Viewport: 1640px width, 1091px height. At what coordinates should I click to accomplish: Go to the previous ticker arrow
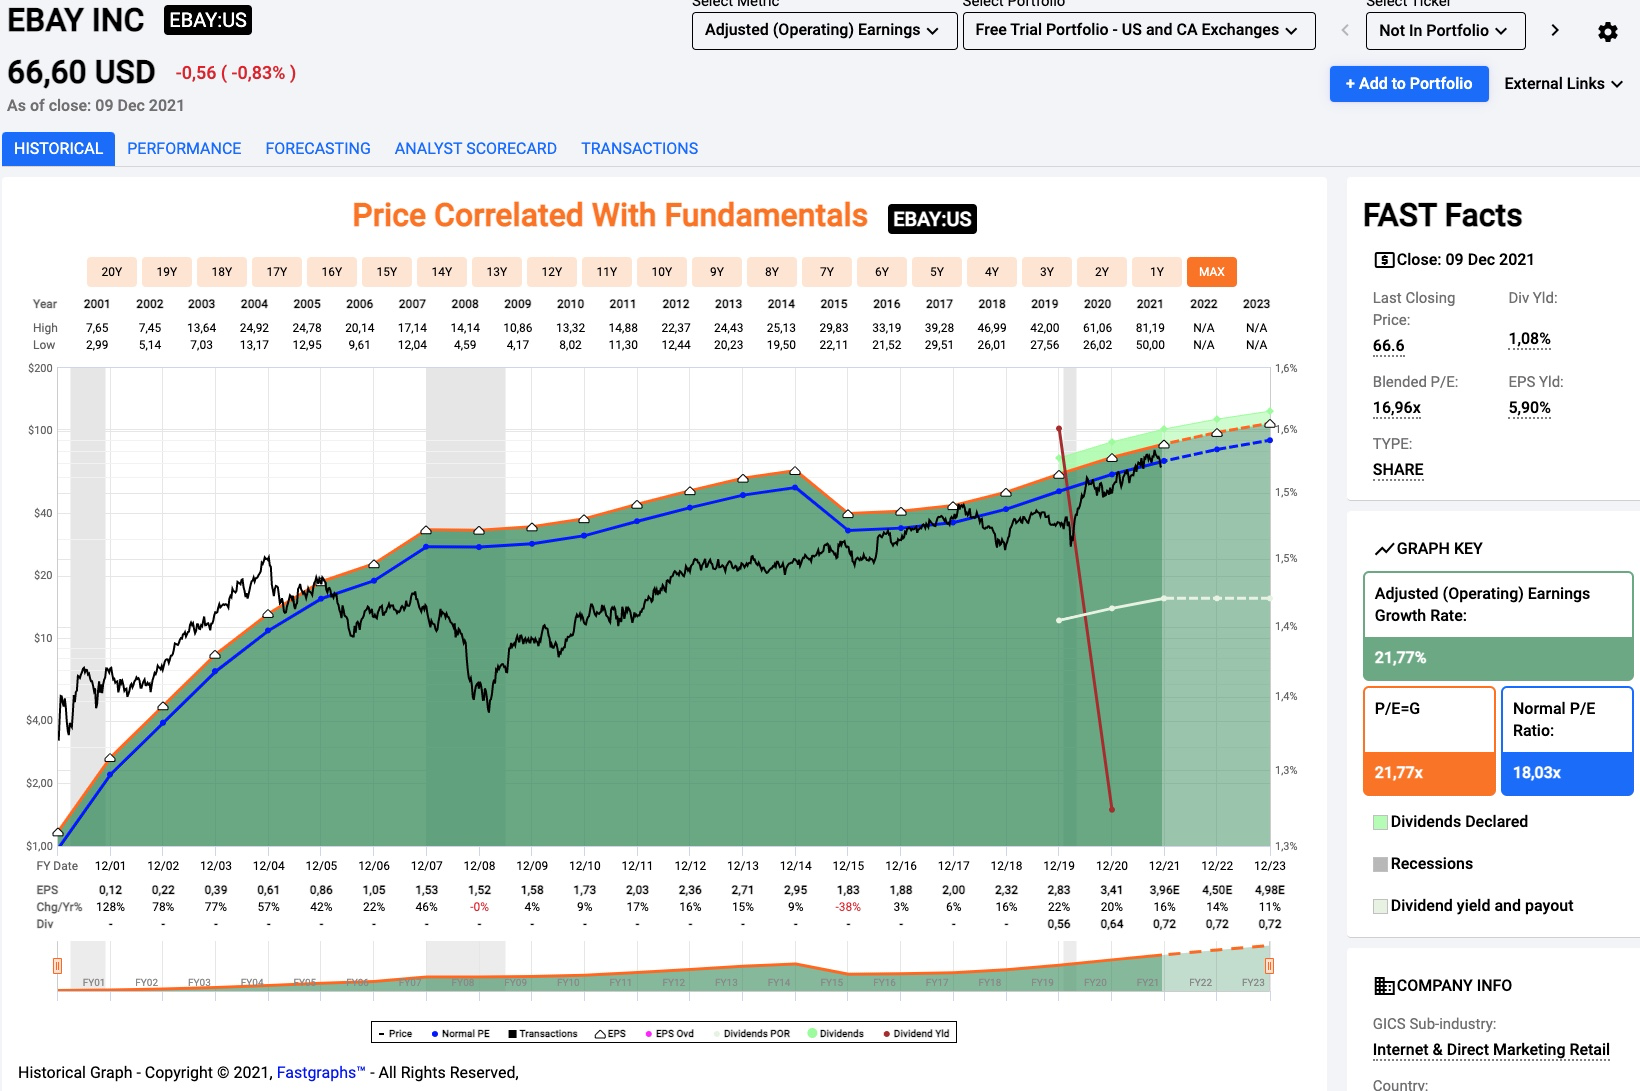click(1345, 31)
